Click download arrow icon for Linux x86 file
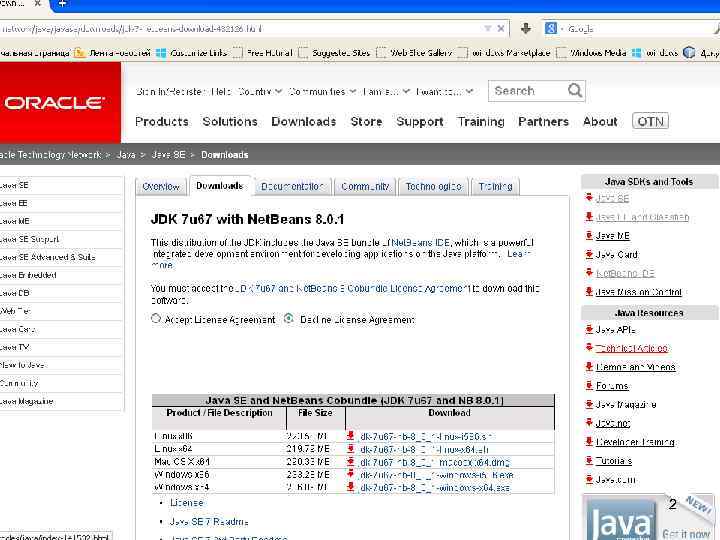Viewport: 720px width, 540px height. [351, 436]
